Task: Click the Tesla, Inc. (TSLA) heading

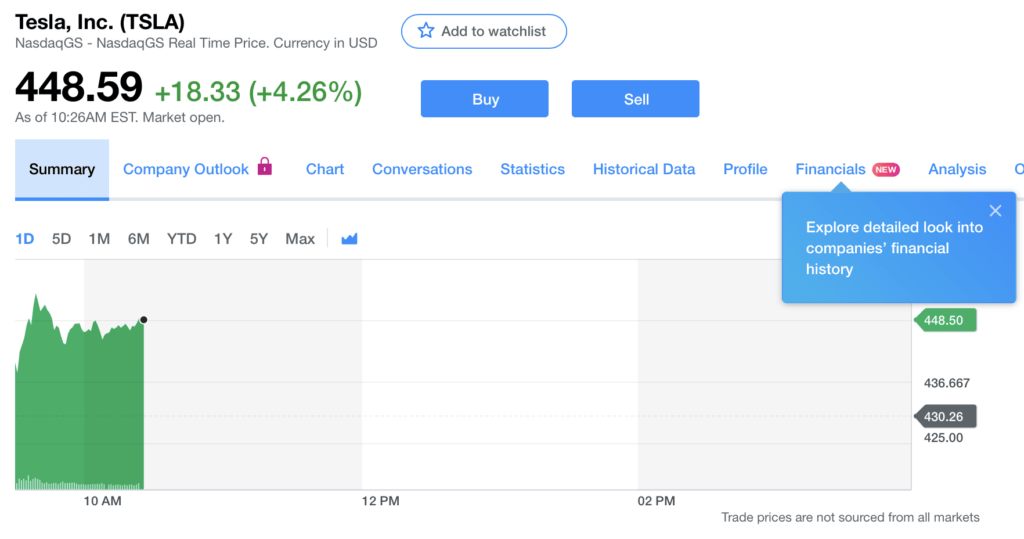Action: pyautogui.click(x=100, y=22)
